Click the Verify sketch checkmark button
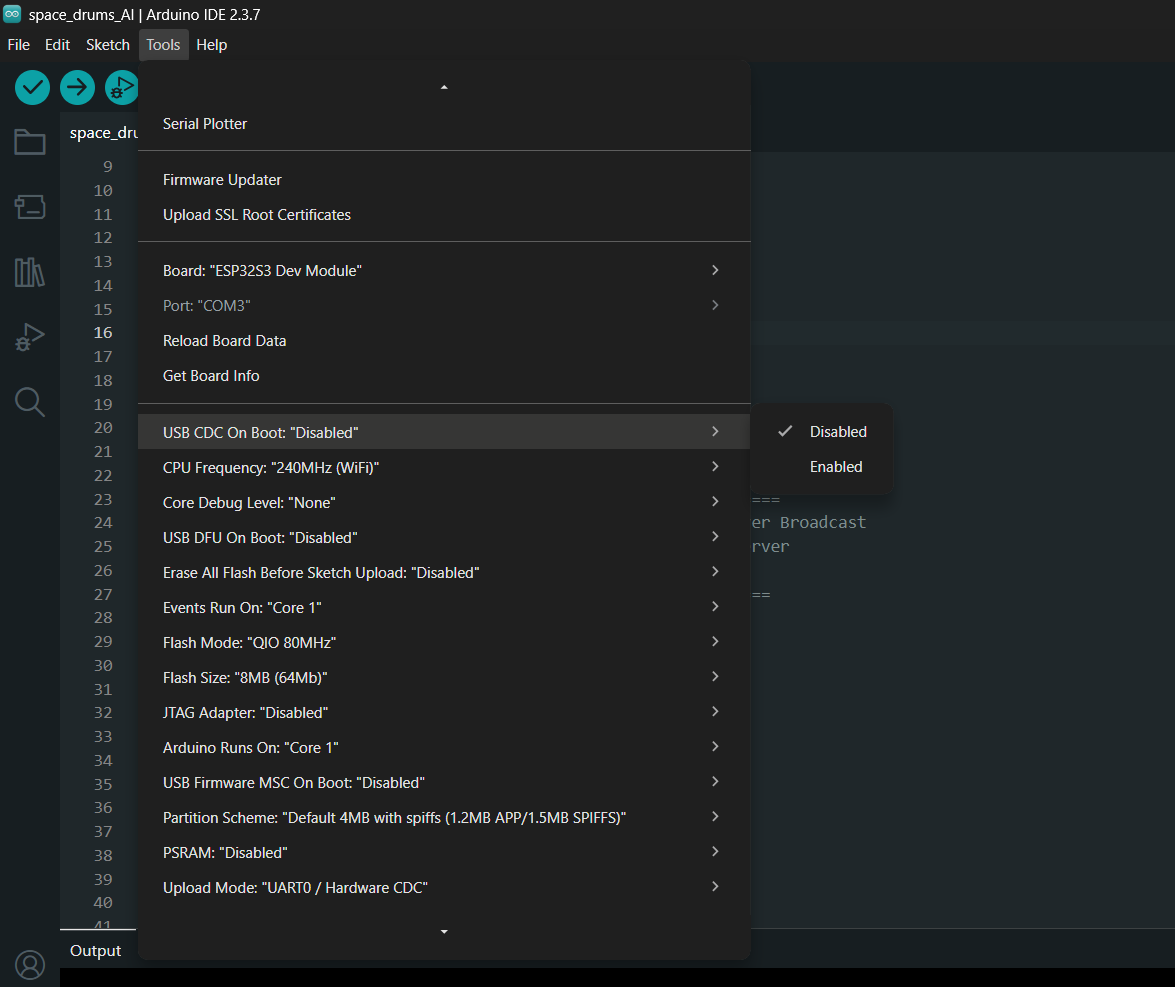The height and width of the screenshot is (987, 1175). 32,88
